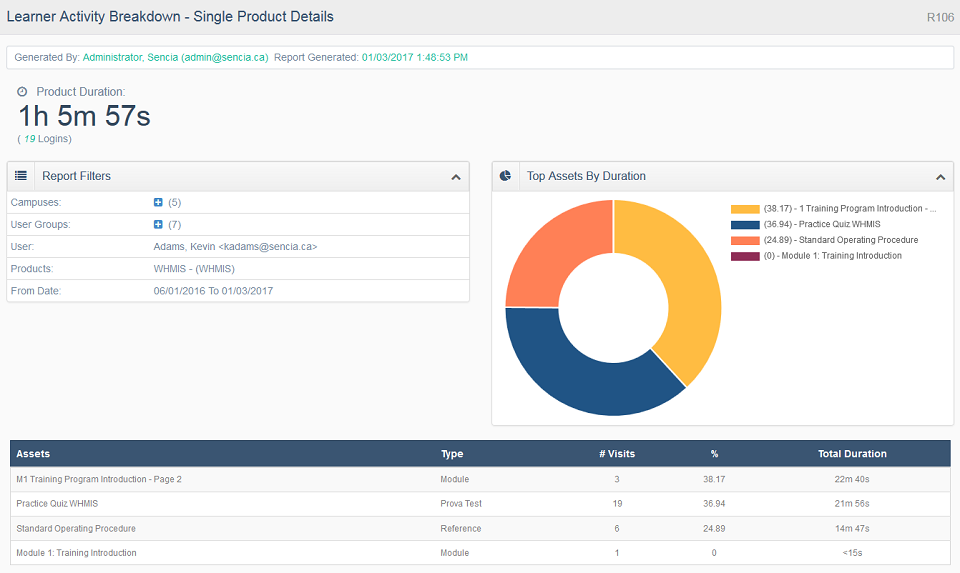Click the Adams, Kevin user filter value
This screenshot has width=960, height=573.
(x=235, y=247)
